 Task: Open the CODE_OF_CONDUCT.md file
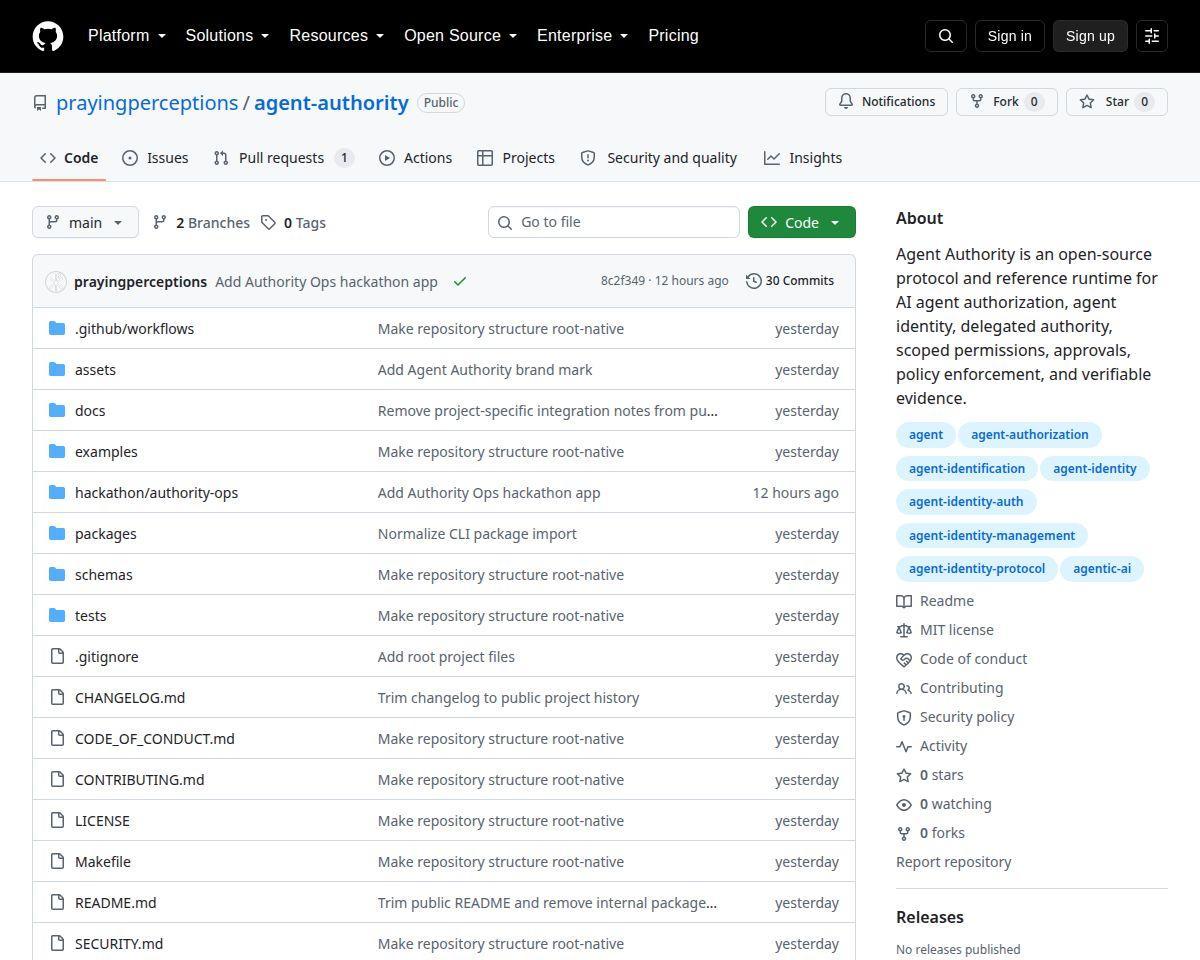coord(155,738)
